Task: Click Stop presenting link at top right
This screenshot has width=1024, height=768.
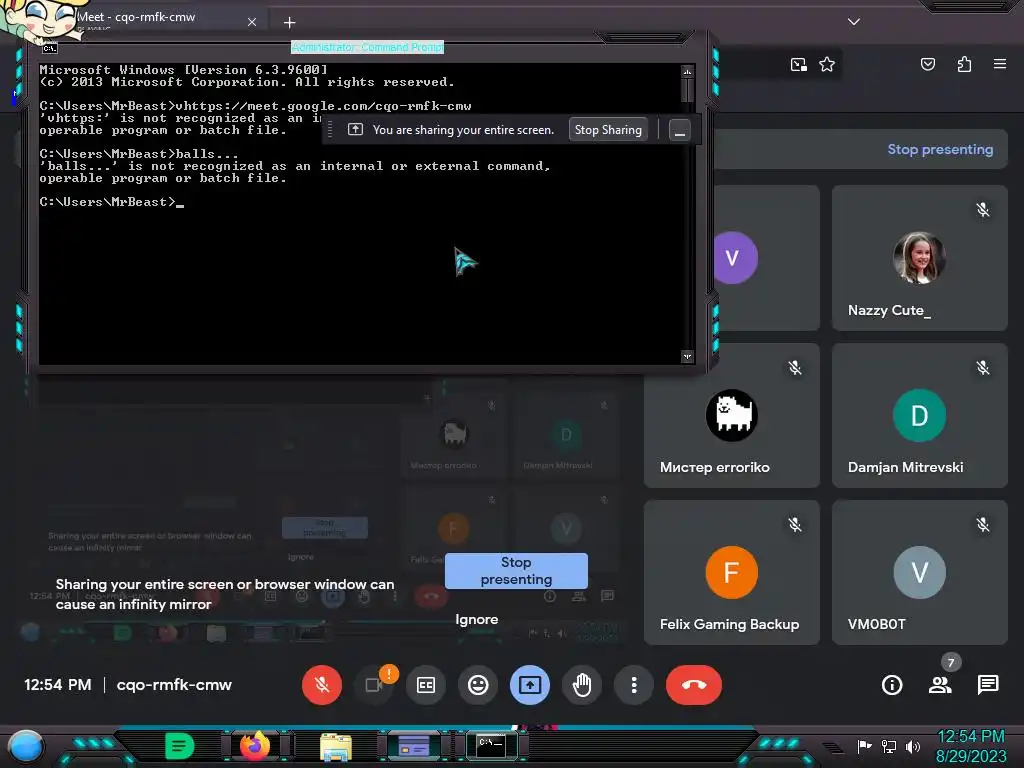Action: (x=940, y=150)
